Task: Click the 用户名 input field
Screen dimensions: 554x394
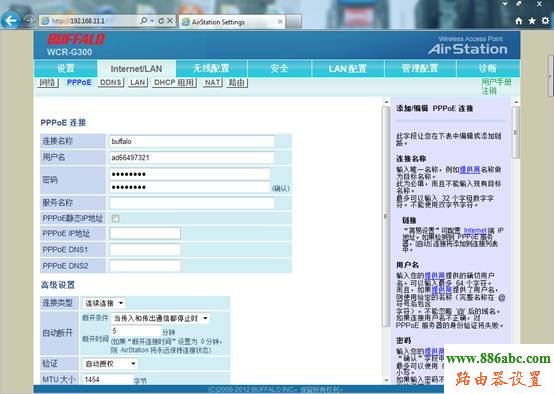Action: click(x=192, y=158)
